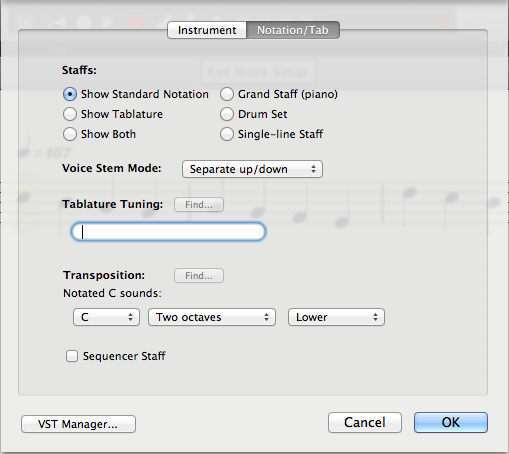The image size is (509, 454).
Task: Cancel the dialog
Action: [x=365, y=423]
